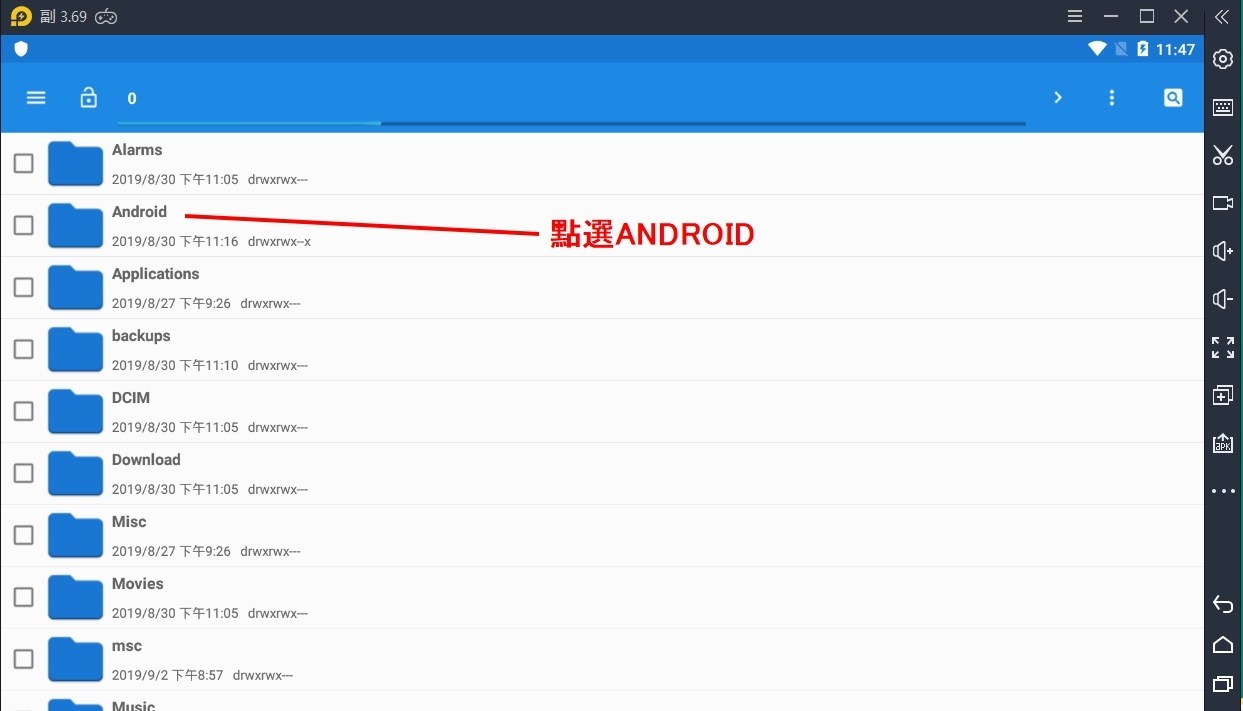This screenshot has width=1243, height=711.
Task: Click the scissors screenshot icon
Action: coord(1223,155)
